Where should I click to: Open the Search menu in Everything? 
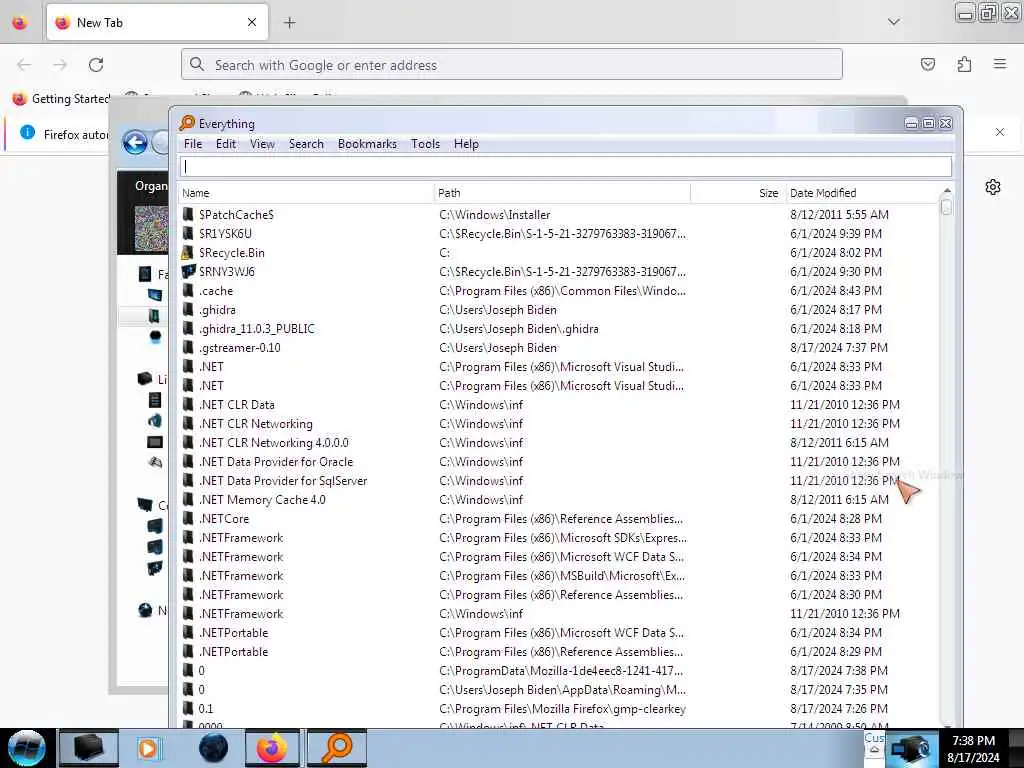[306, 144]
